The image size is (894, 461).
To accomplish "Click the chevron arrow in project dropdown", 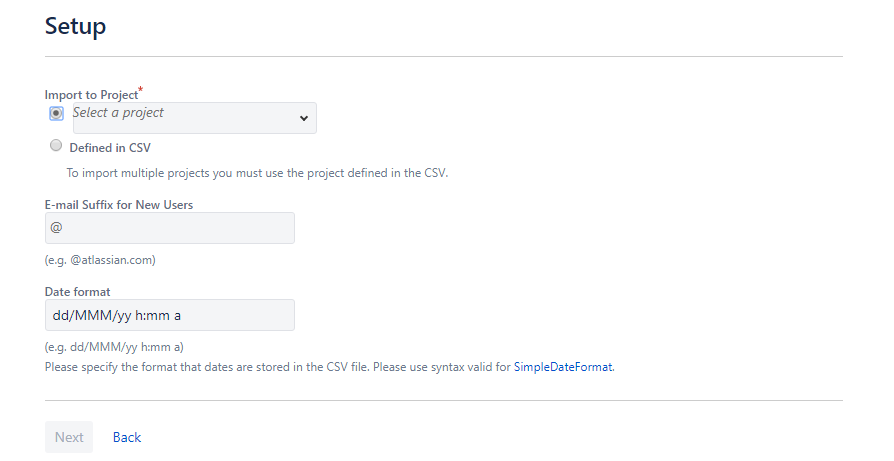I will pyautogui.click(x=304, y=118).
